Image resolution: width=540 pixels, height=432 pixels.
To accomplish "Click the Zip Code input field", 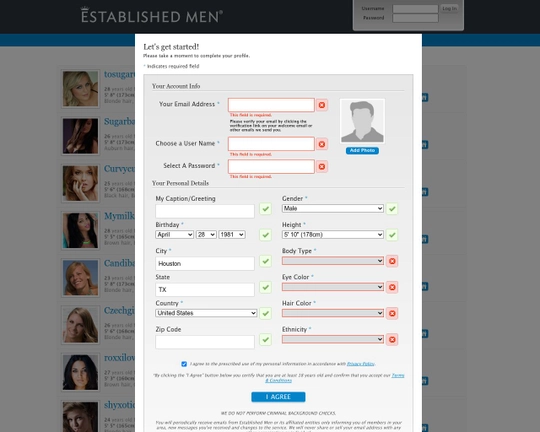I will tap(205, 342).
